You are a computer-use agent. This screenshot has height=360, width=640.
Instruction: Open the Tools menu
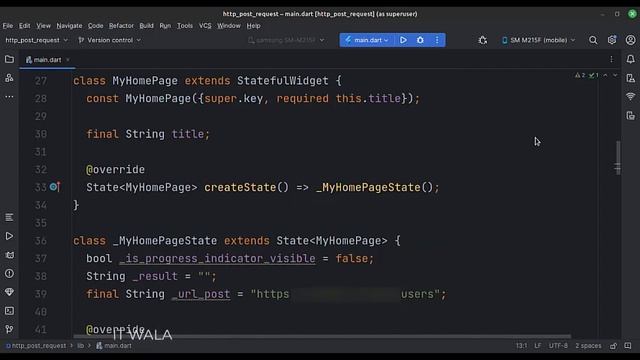tap(185, 26)
